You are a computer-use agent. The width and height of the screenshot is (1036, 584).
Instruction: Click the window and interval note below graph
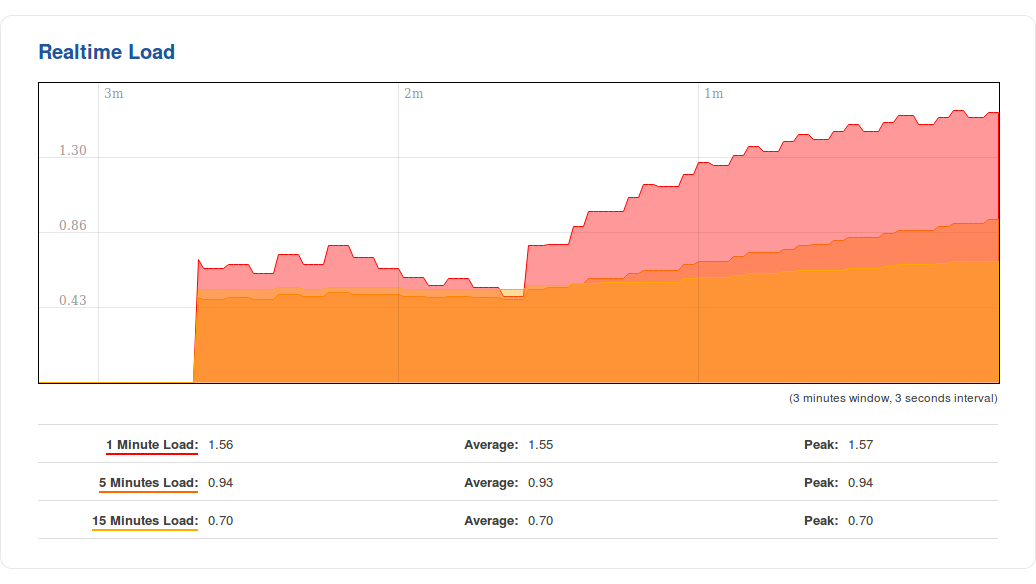coord(893,398)
